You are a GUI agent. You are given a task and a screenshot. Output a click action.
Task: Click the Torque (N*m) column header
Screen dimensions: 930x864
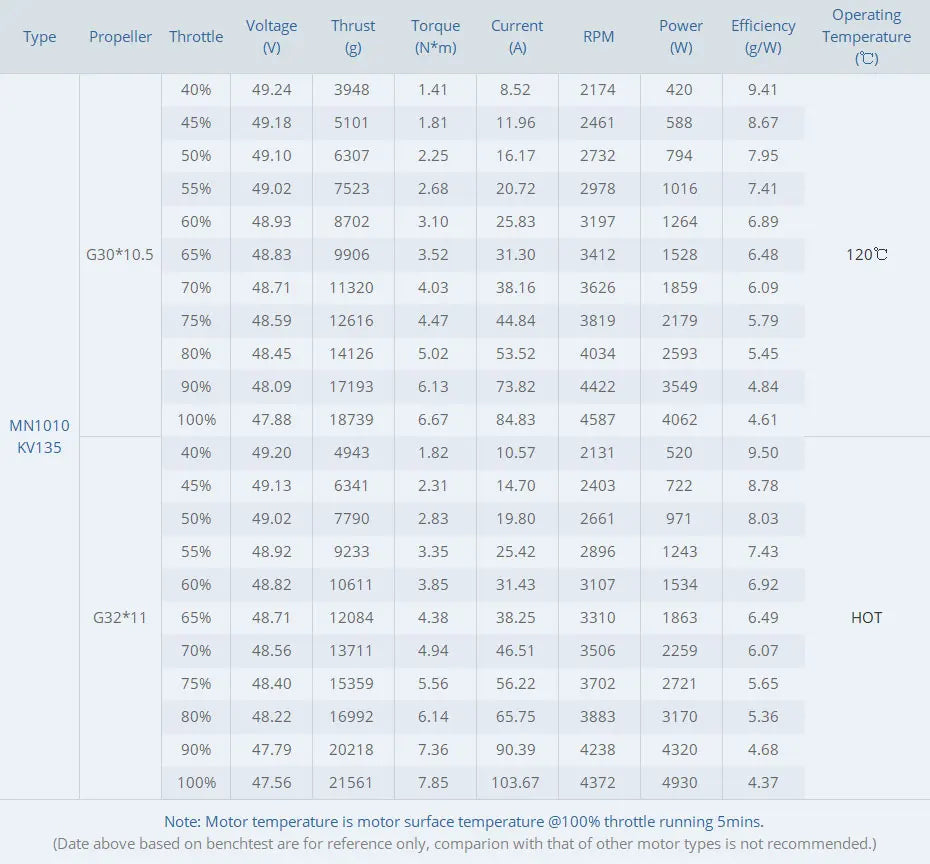click(435, 37)
